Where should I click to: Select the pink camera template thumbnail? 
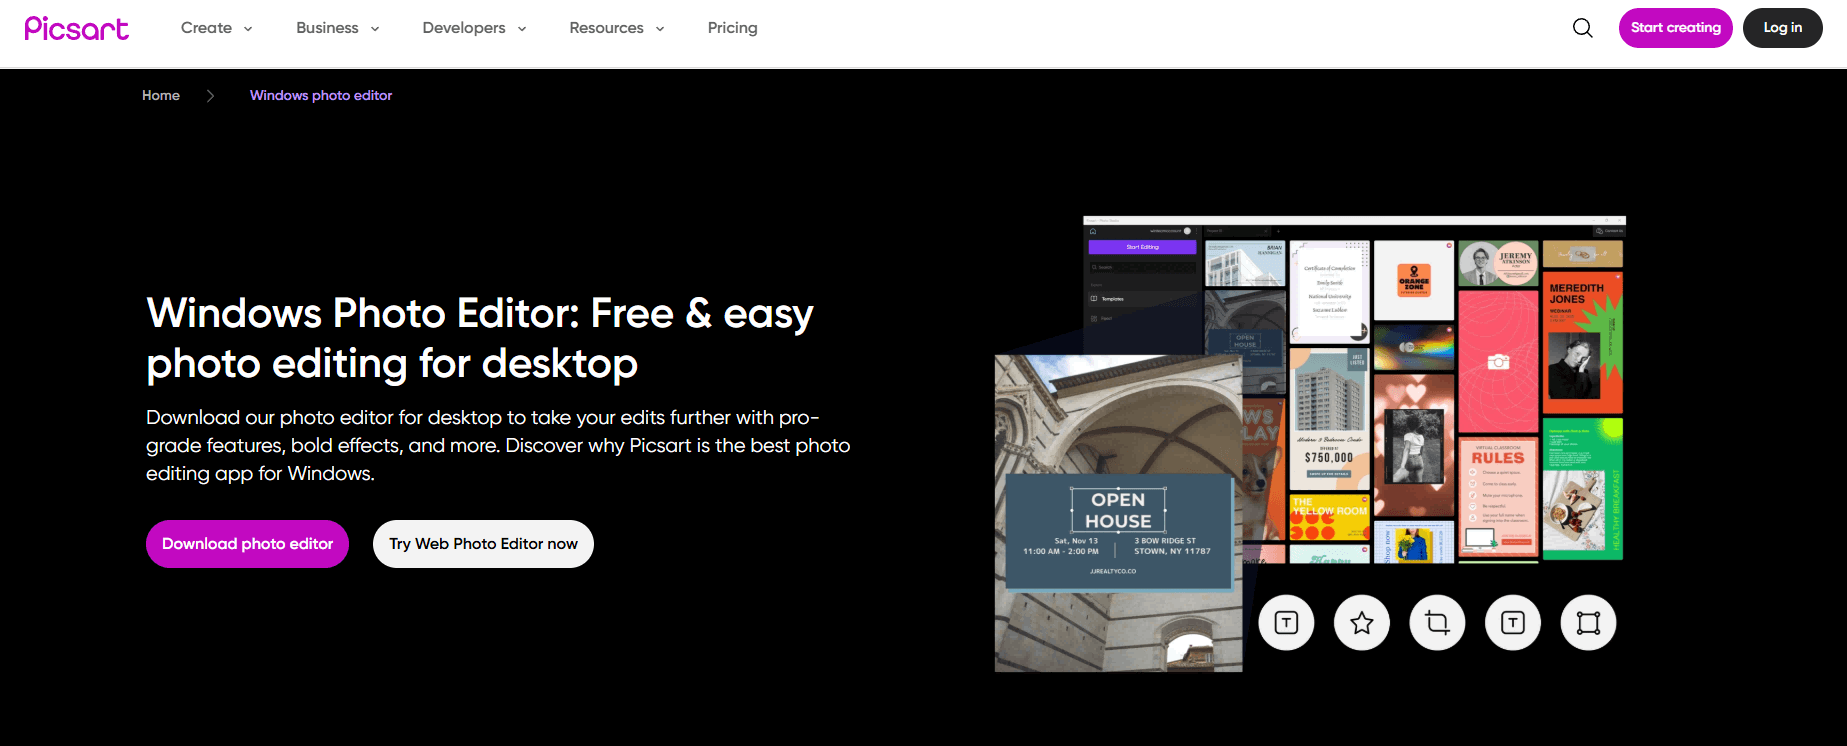click(x=1498, y=361)
